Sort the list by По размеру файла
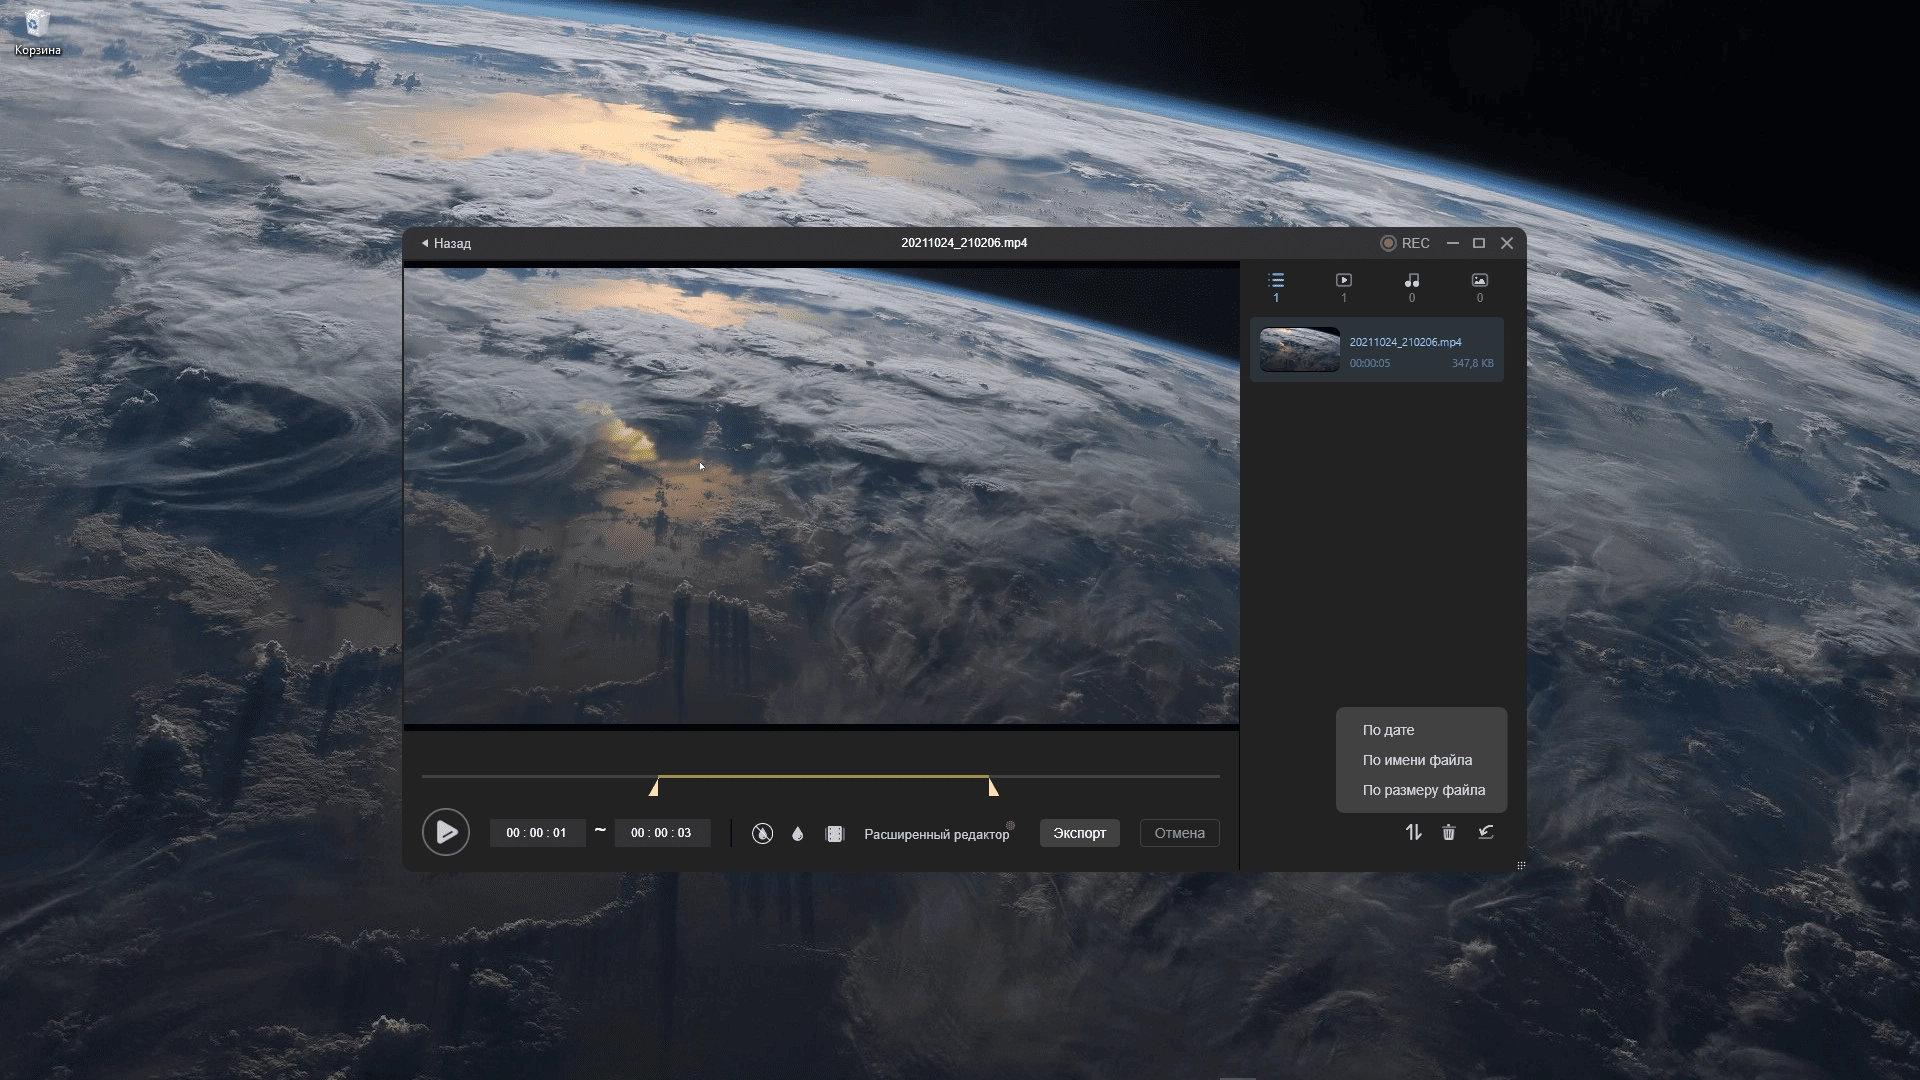This screenshot has height=1080, width=1920. 1424,790
